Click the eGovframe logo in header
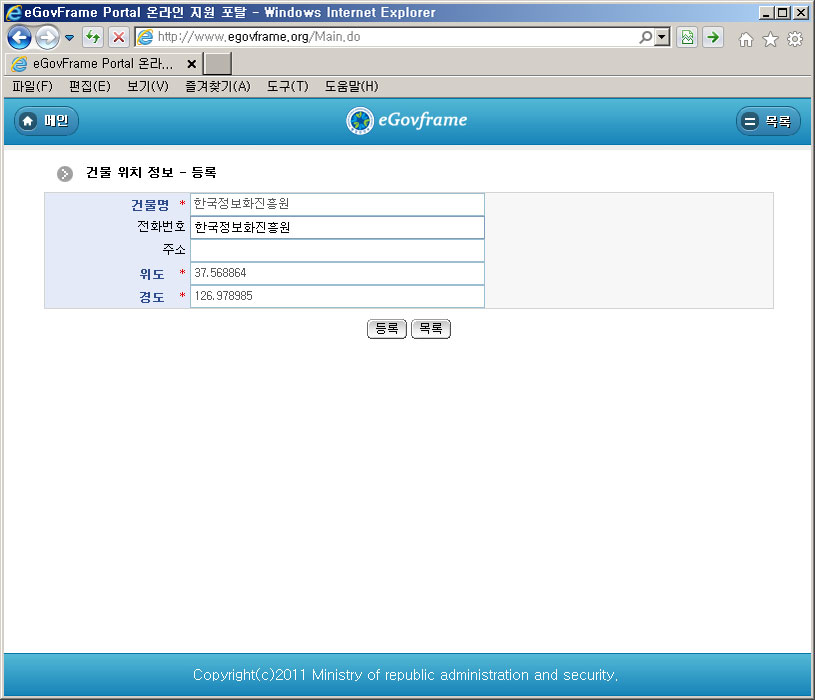This screenshot has width=815, height=700. 407,121
